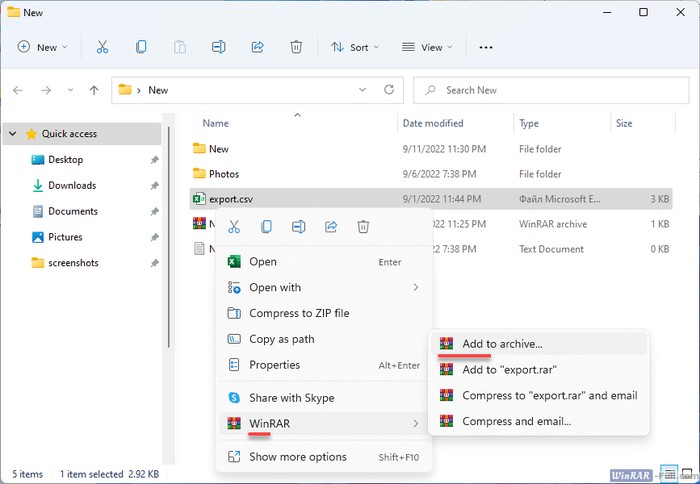Click the Rename icon in the context menu
Screen dimensions: 700x484
(298, 227)
